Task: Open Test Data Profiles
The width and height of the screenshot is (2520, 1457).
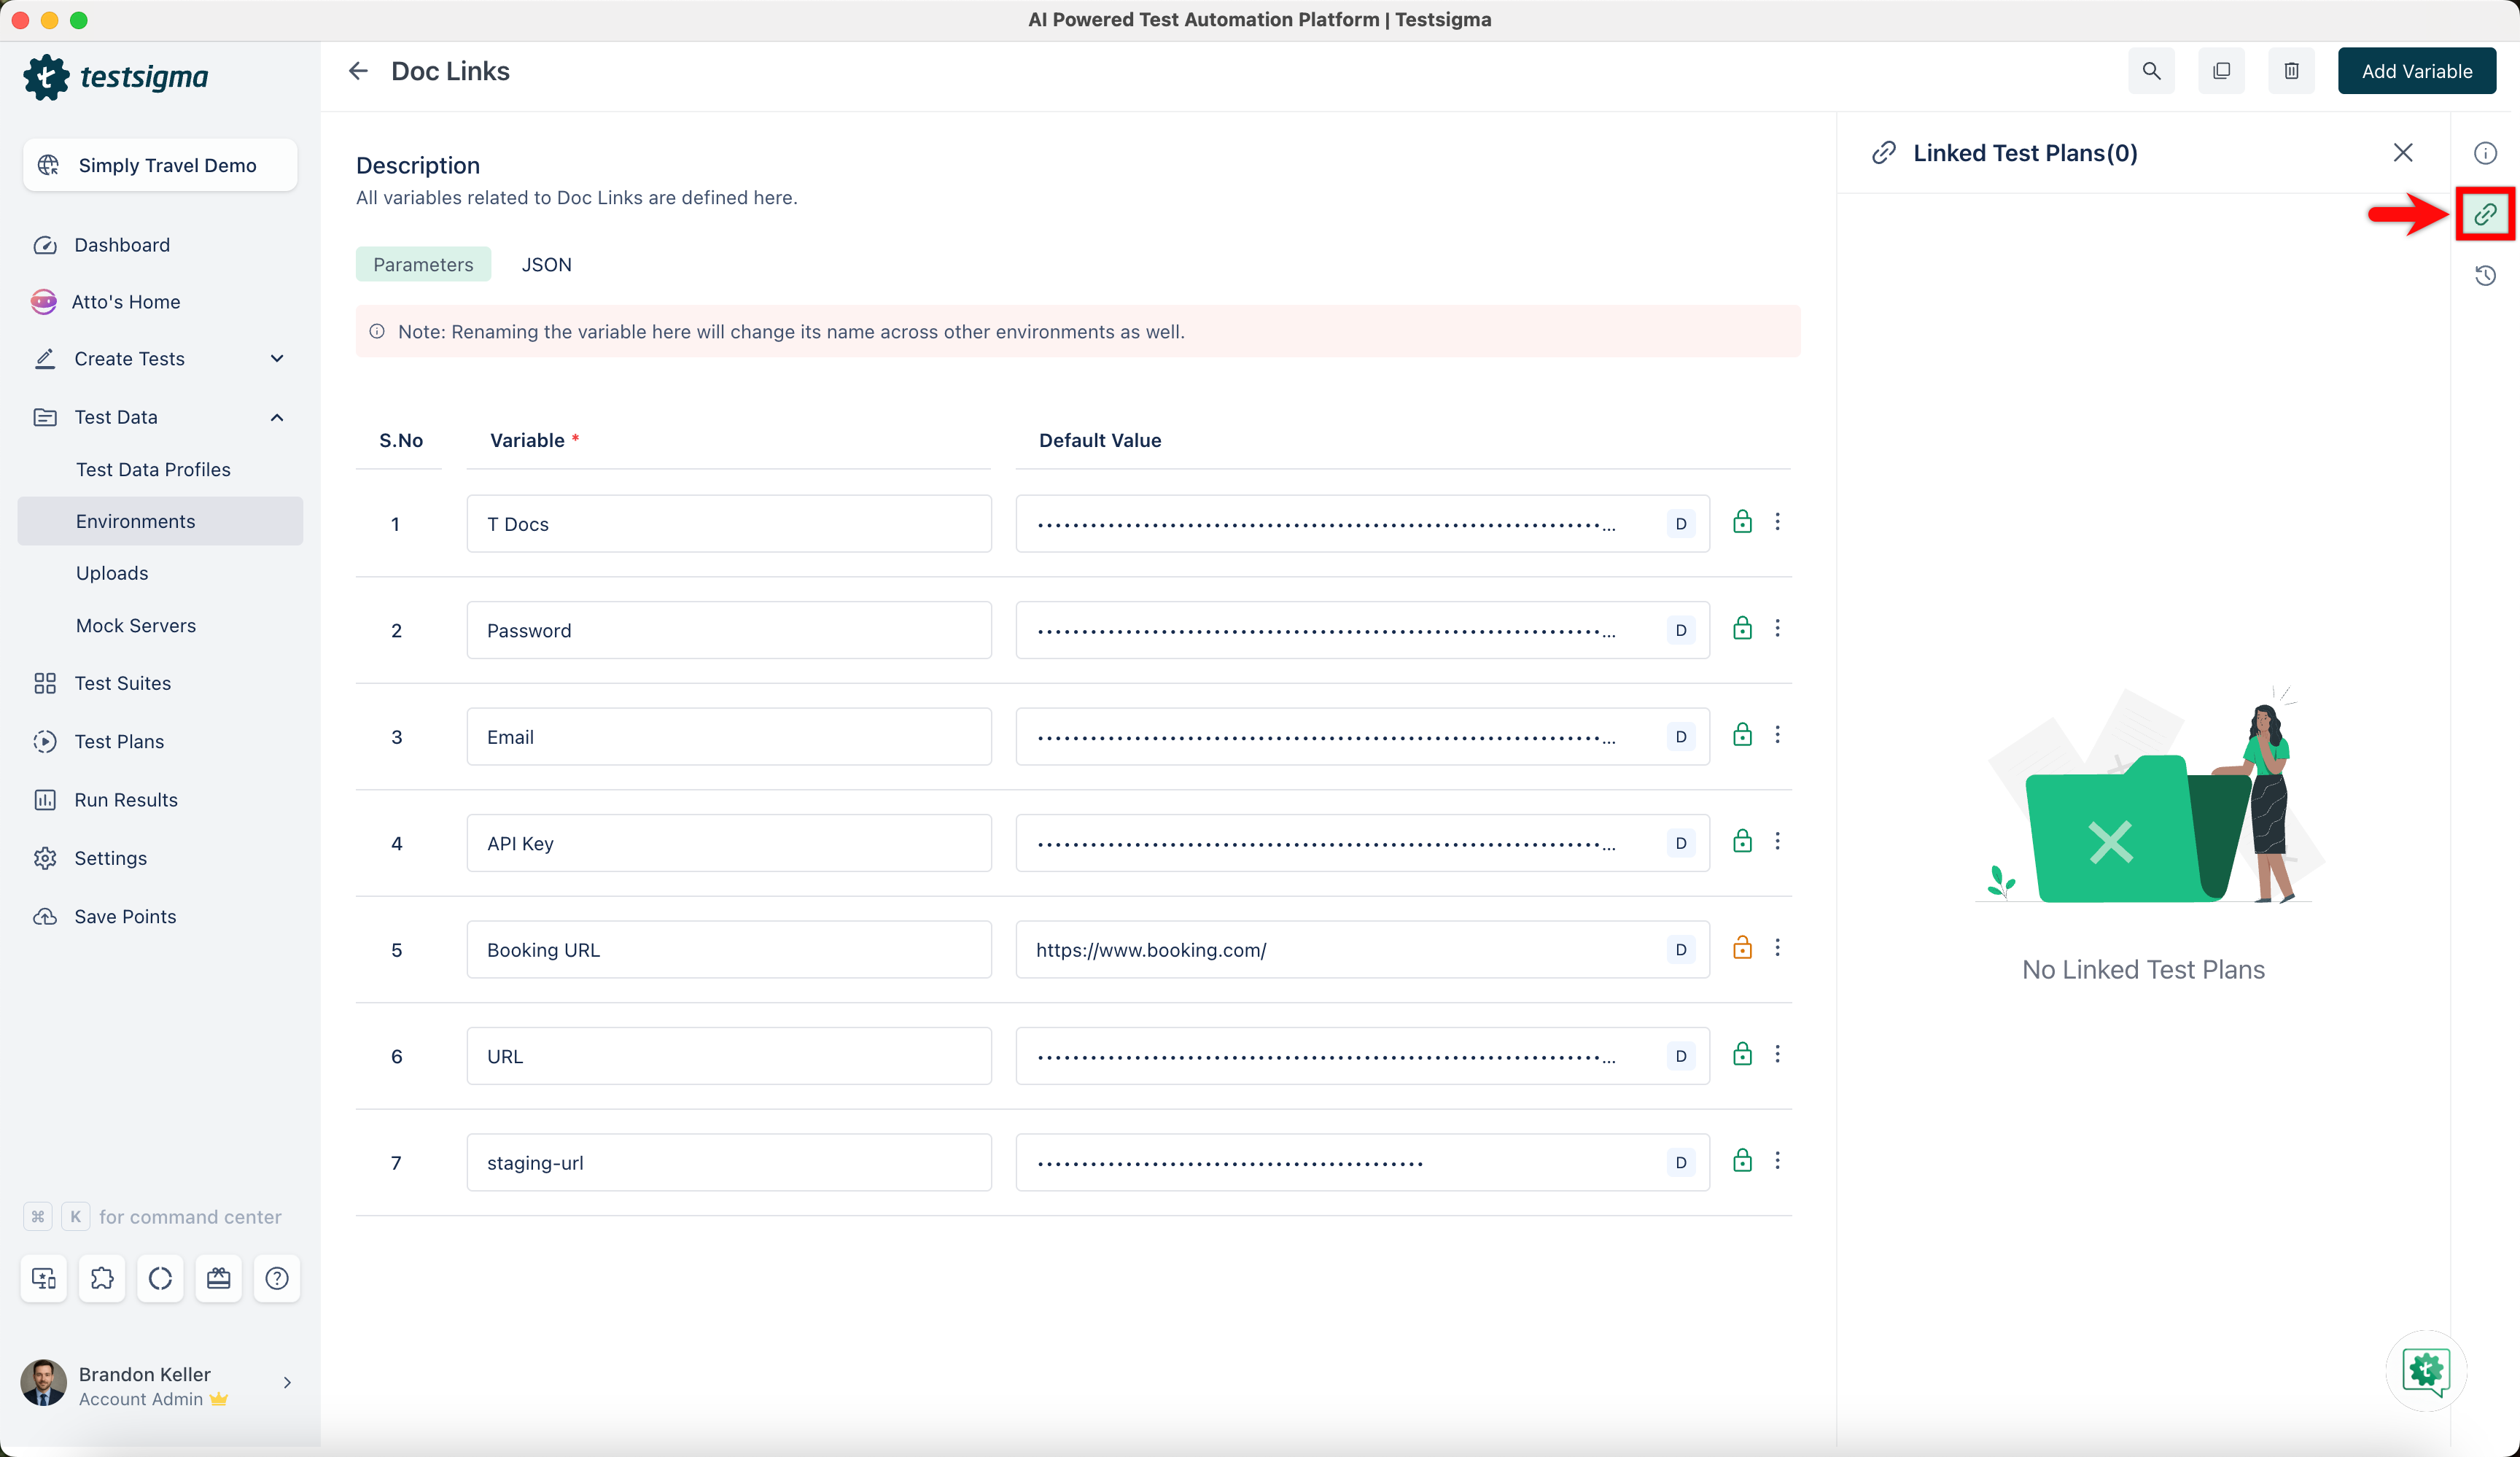Action: [153, 469]
